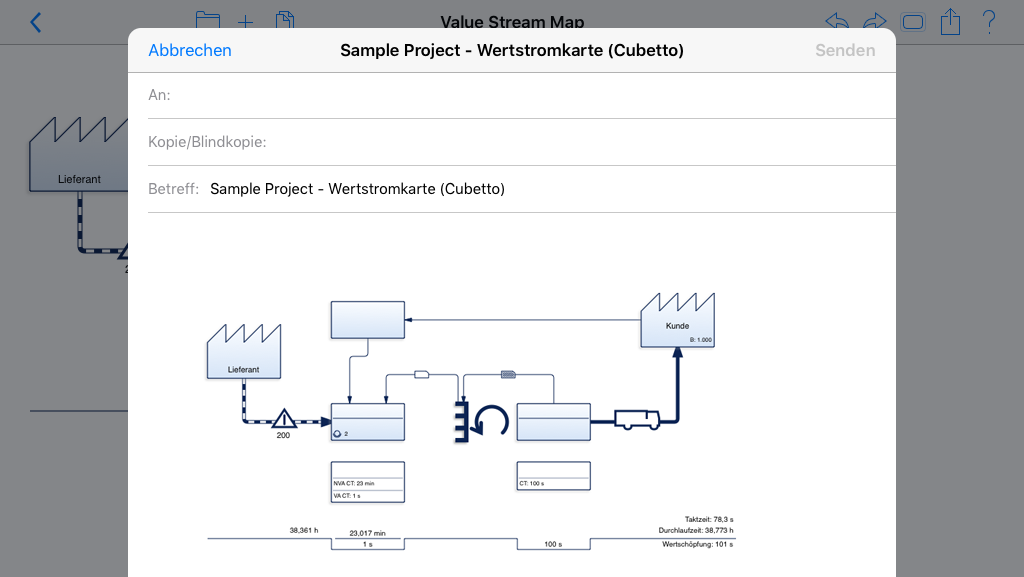Tap the An recipient field

click(522, 95)
